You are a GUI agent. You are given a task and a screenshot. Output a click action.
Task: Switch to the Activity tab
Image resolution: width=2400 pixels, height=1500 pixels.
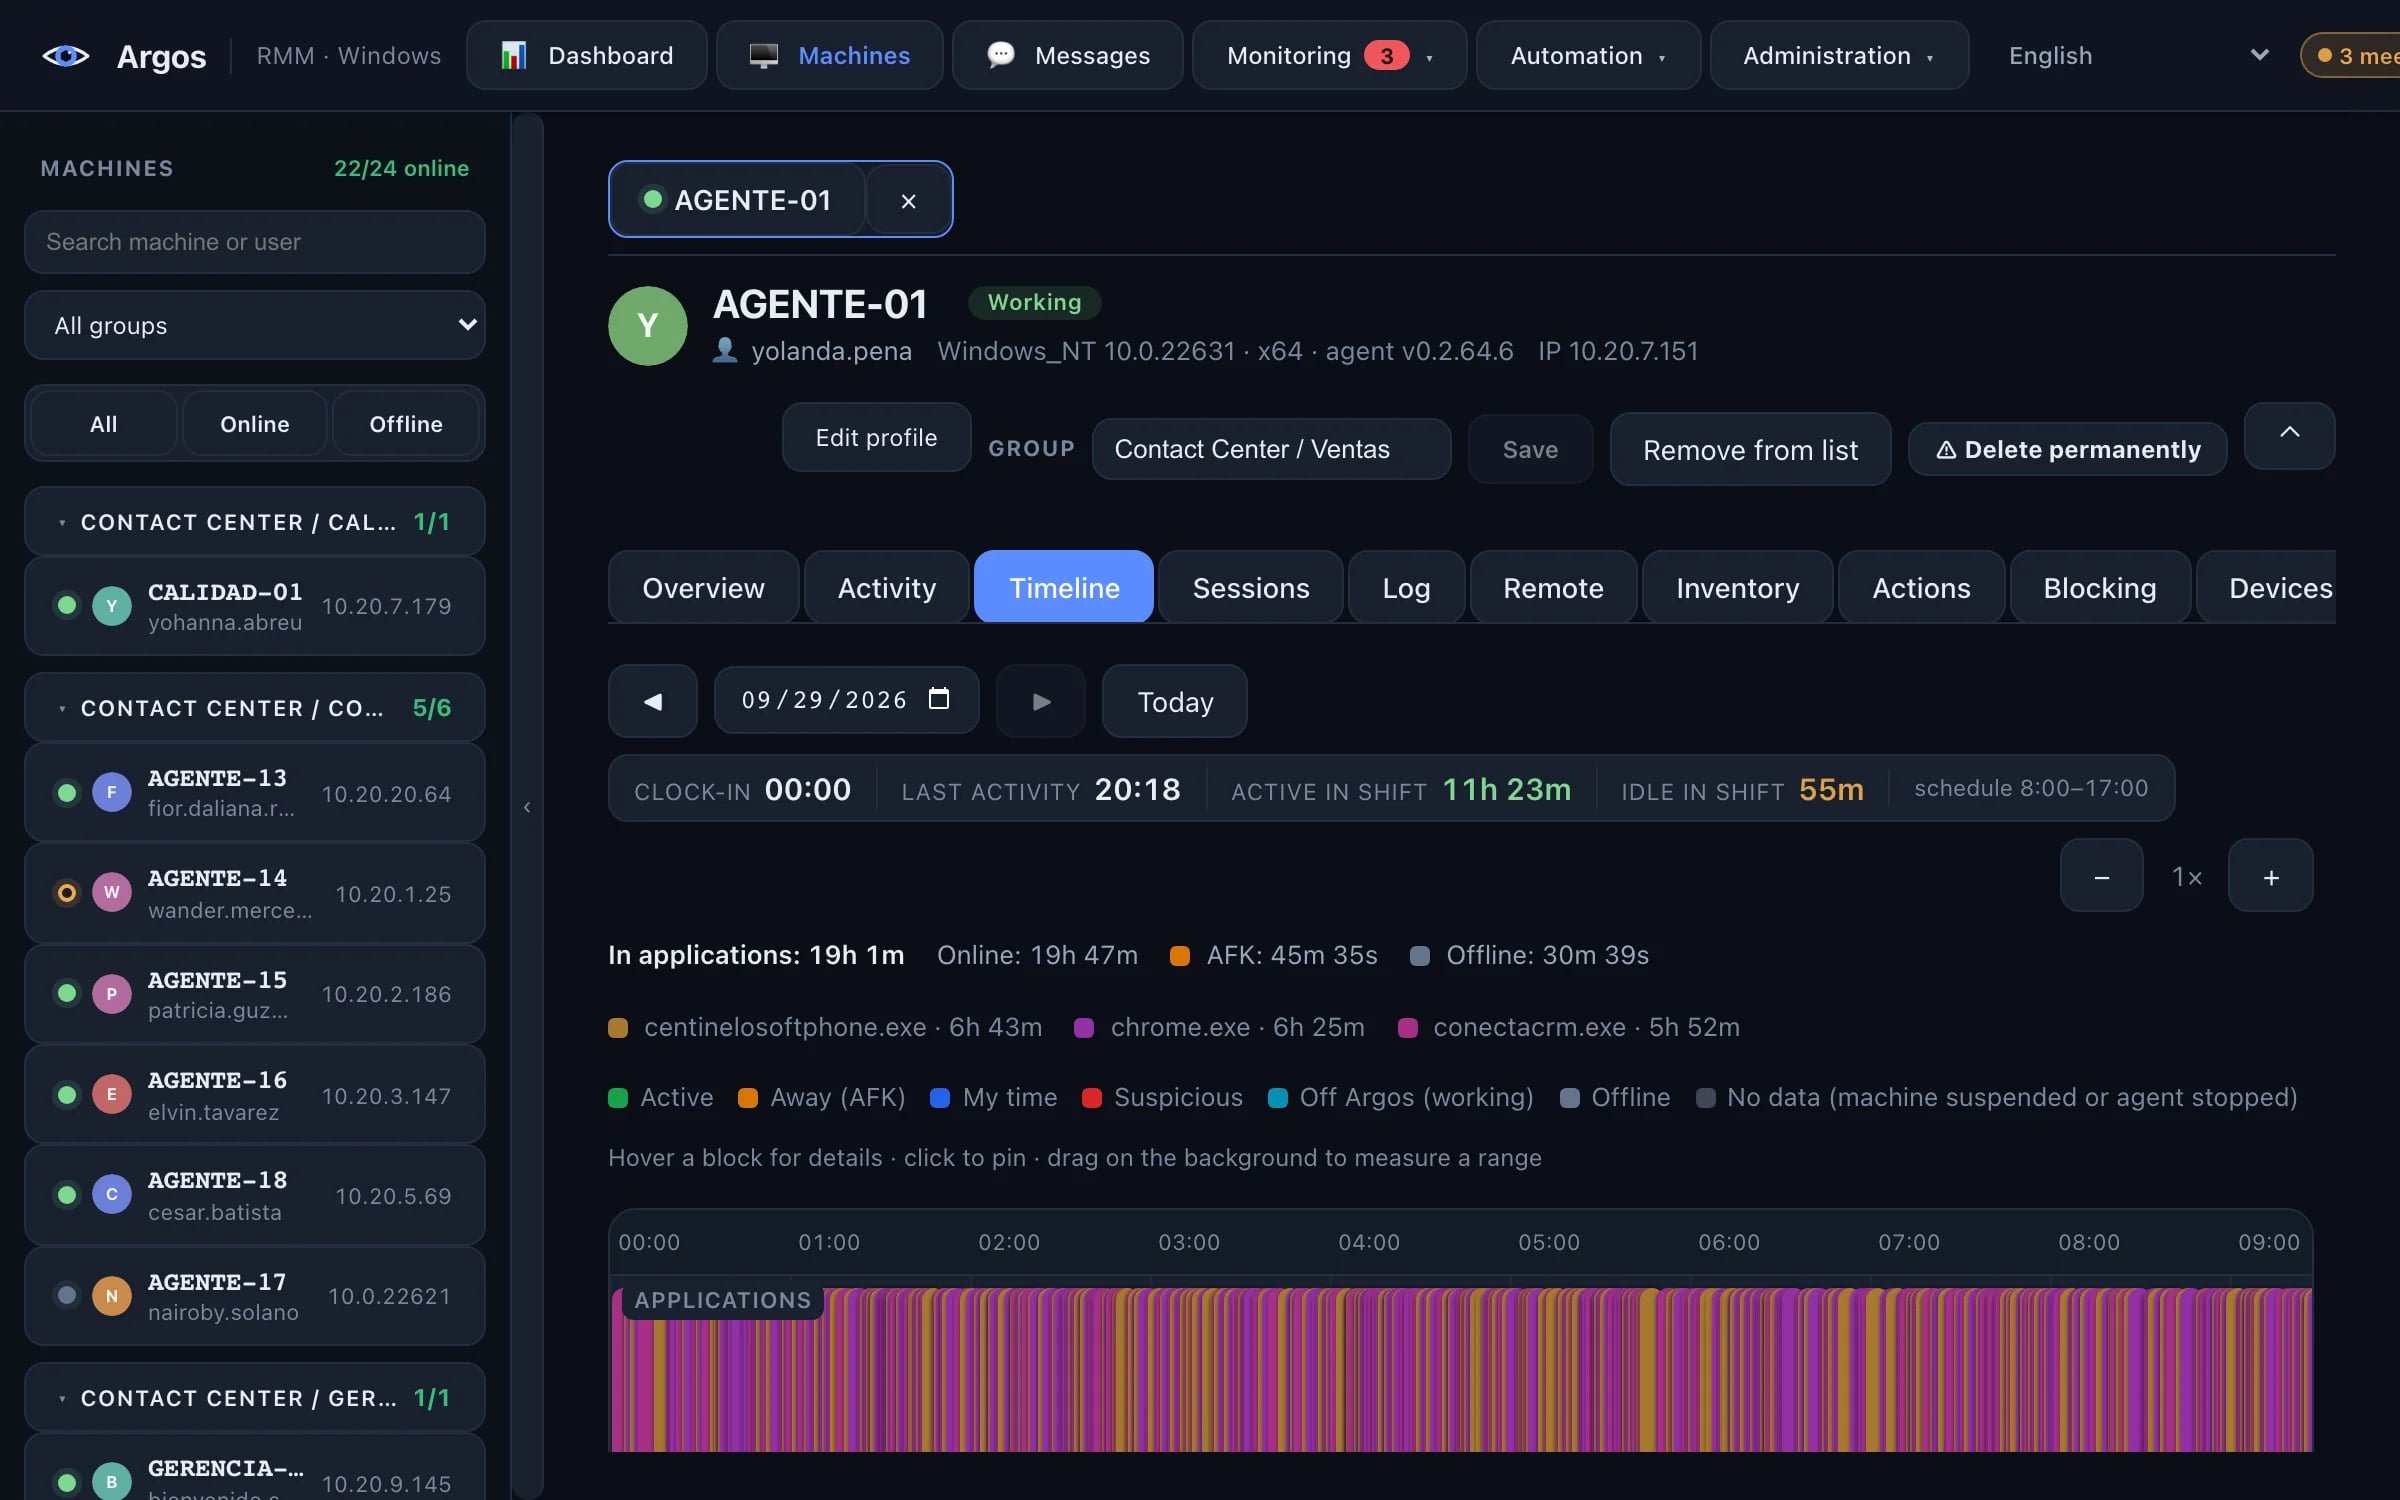pos(887,588)
